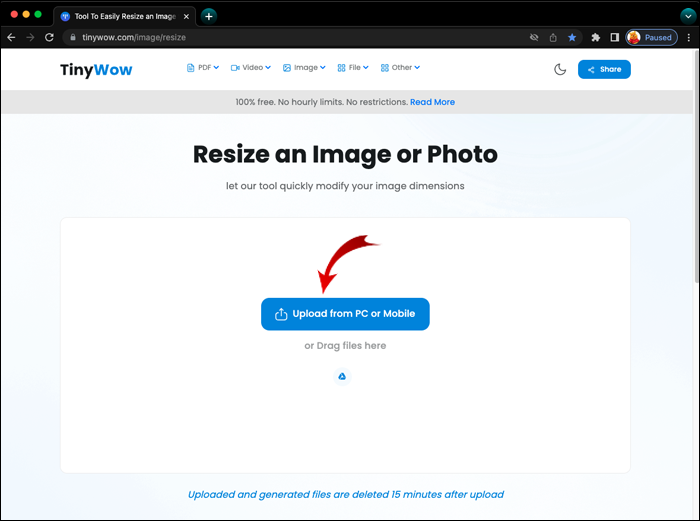Open the tab search chevron button
The image size is (700, 521).
[688, 17]
